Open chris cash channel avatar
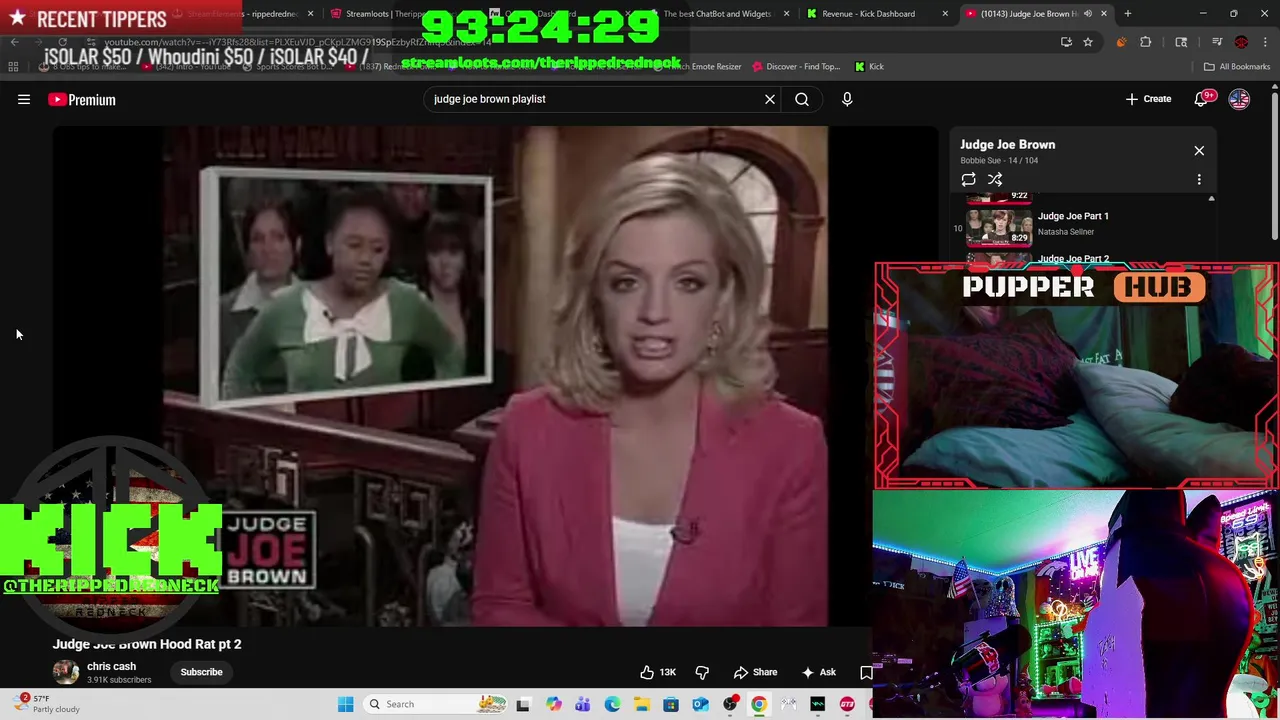Viewport: 1280px width, 720px height. click(x=66, y=672)
